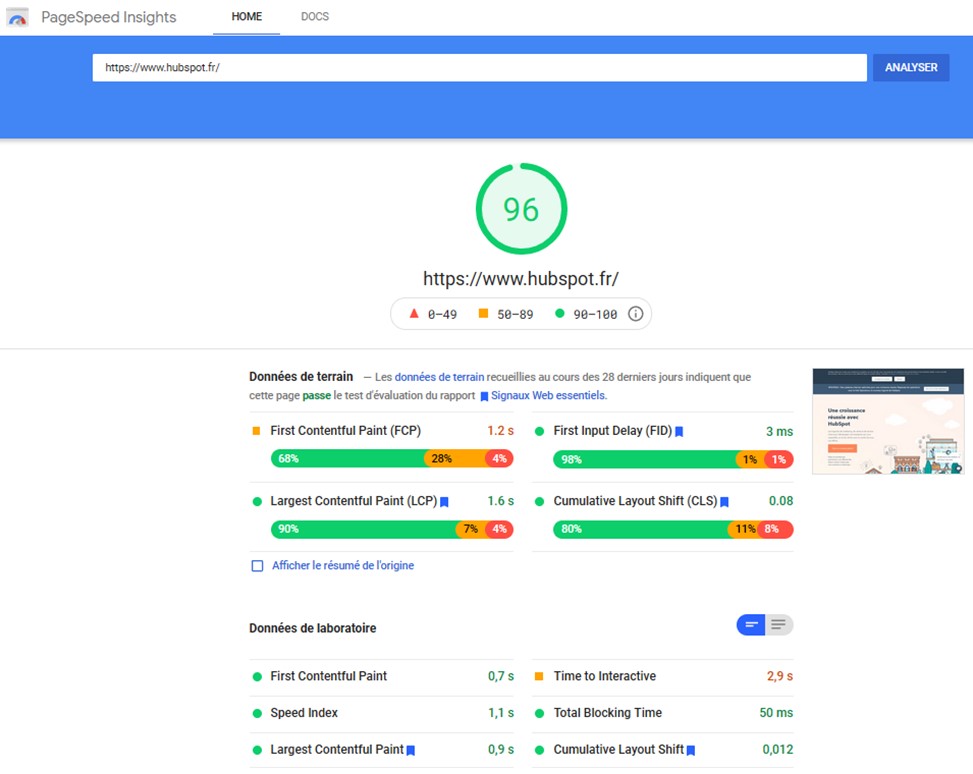
Task: Click the PageSpeed Insights logo icon
Action: pos(17,17)
